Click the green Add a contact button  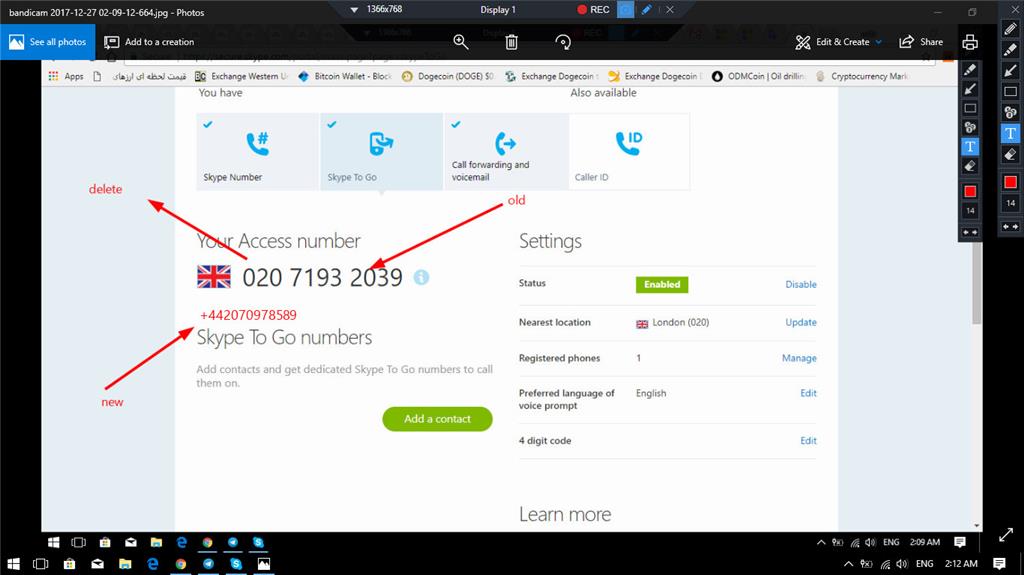[x=437, y=419]
